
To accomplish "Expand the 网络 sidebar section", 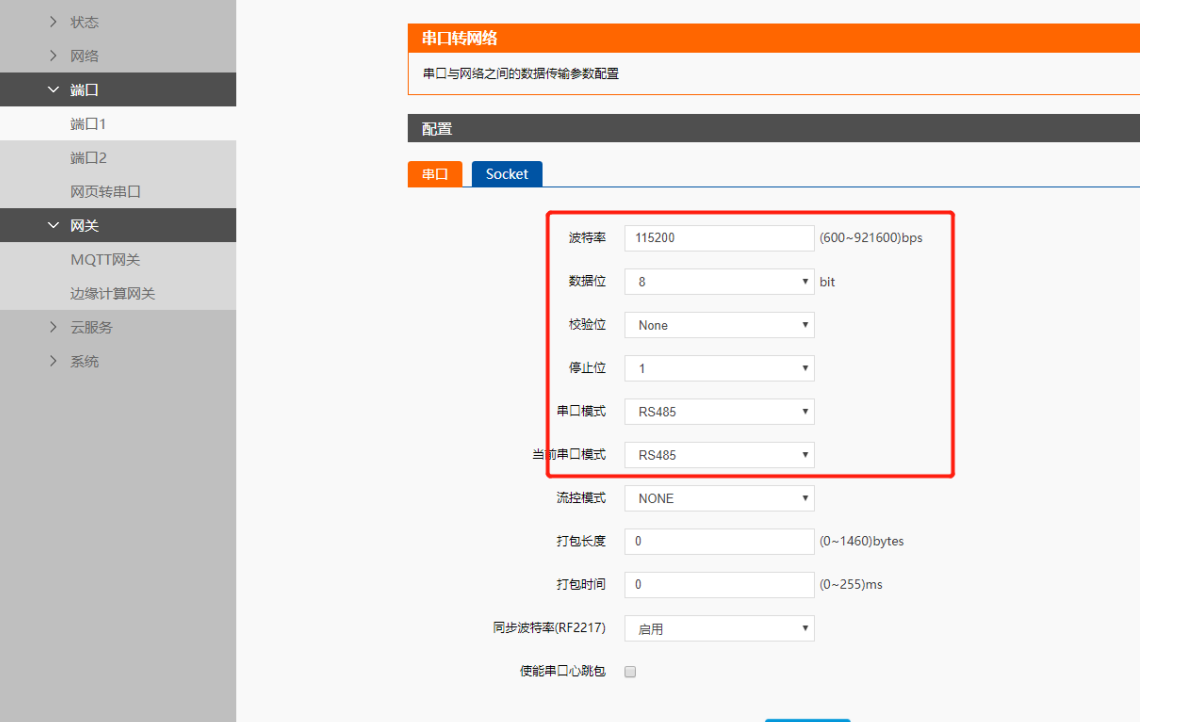I will click(84, 56).
